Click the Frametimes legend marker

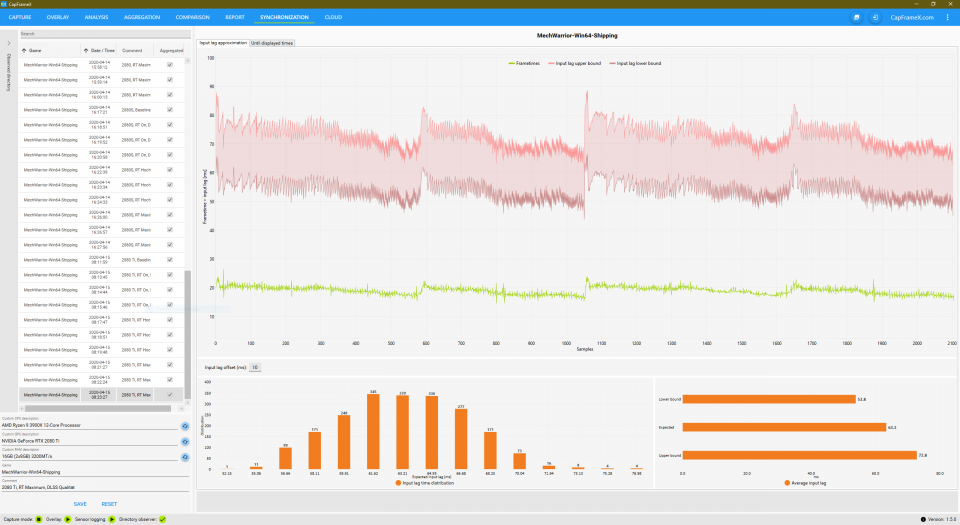point(511,63)
